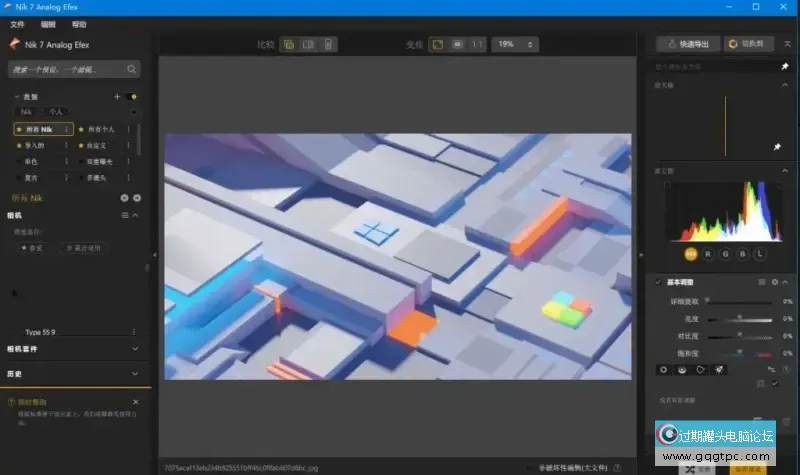
Task: Adjust the 对比度 contrast slider
Action: 740,337
